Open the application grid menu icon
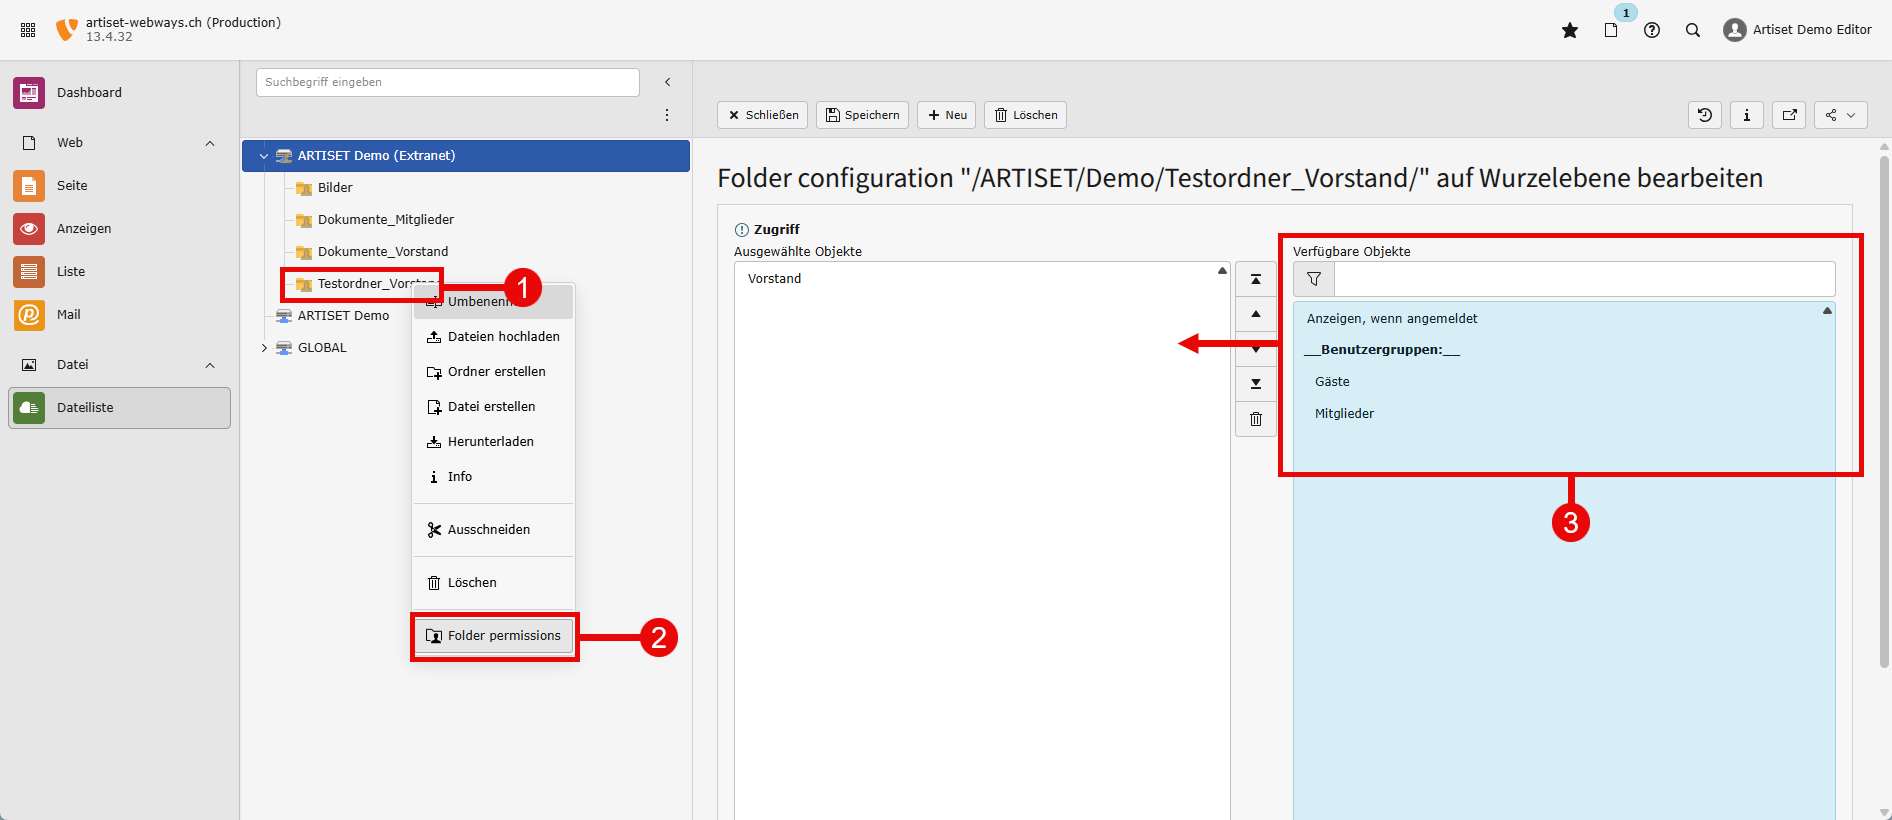 point(28,30)
